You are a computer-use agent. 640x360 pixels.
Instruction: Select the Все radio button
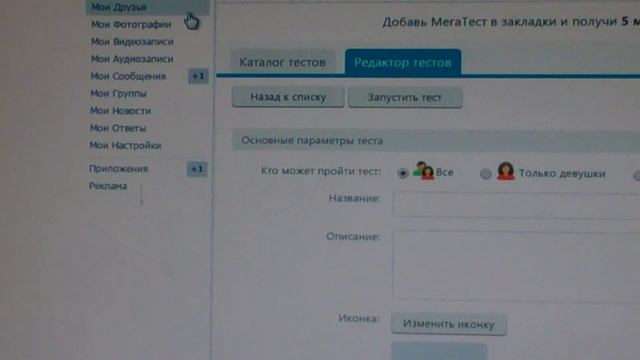click(403, 173)
